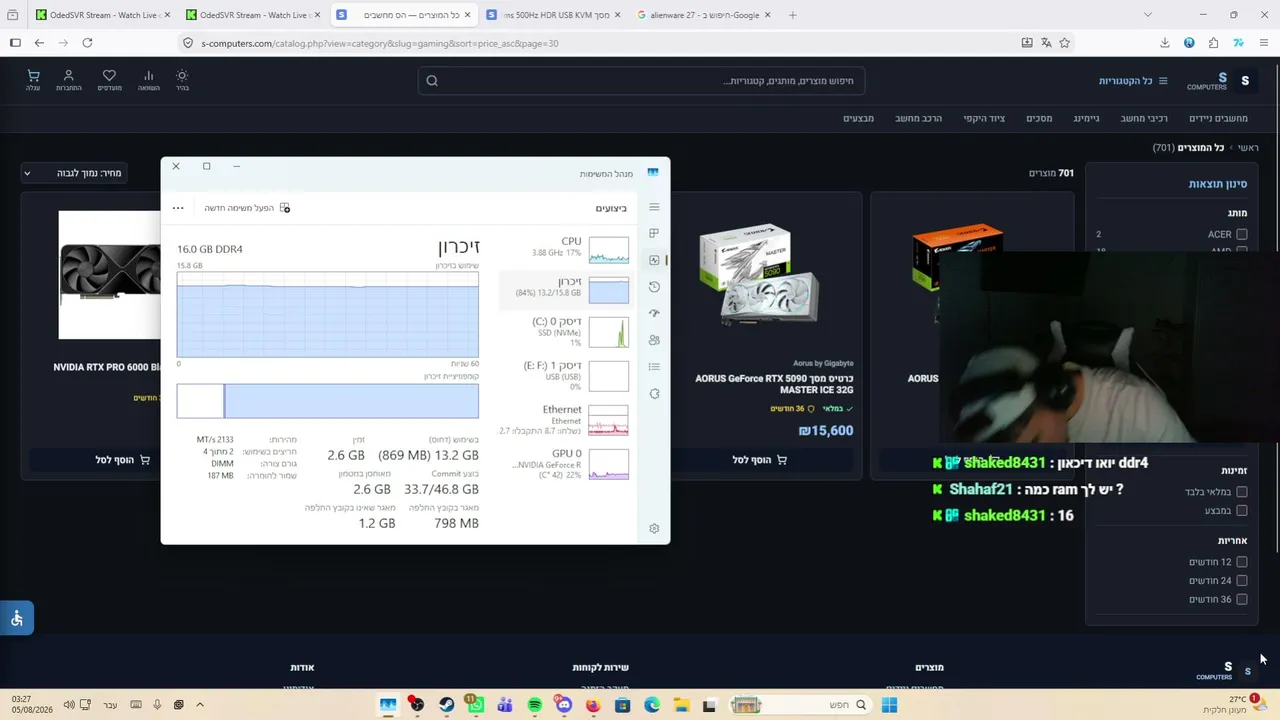
Task: Open the NVIDIA RTX PRO 6000 product image
Action: [x=110, y=275]
